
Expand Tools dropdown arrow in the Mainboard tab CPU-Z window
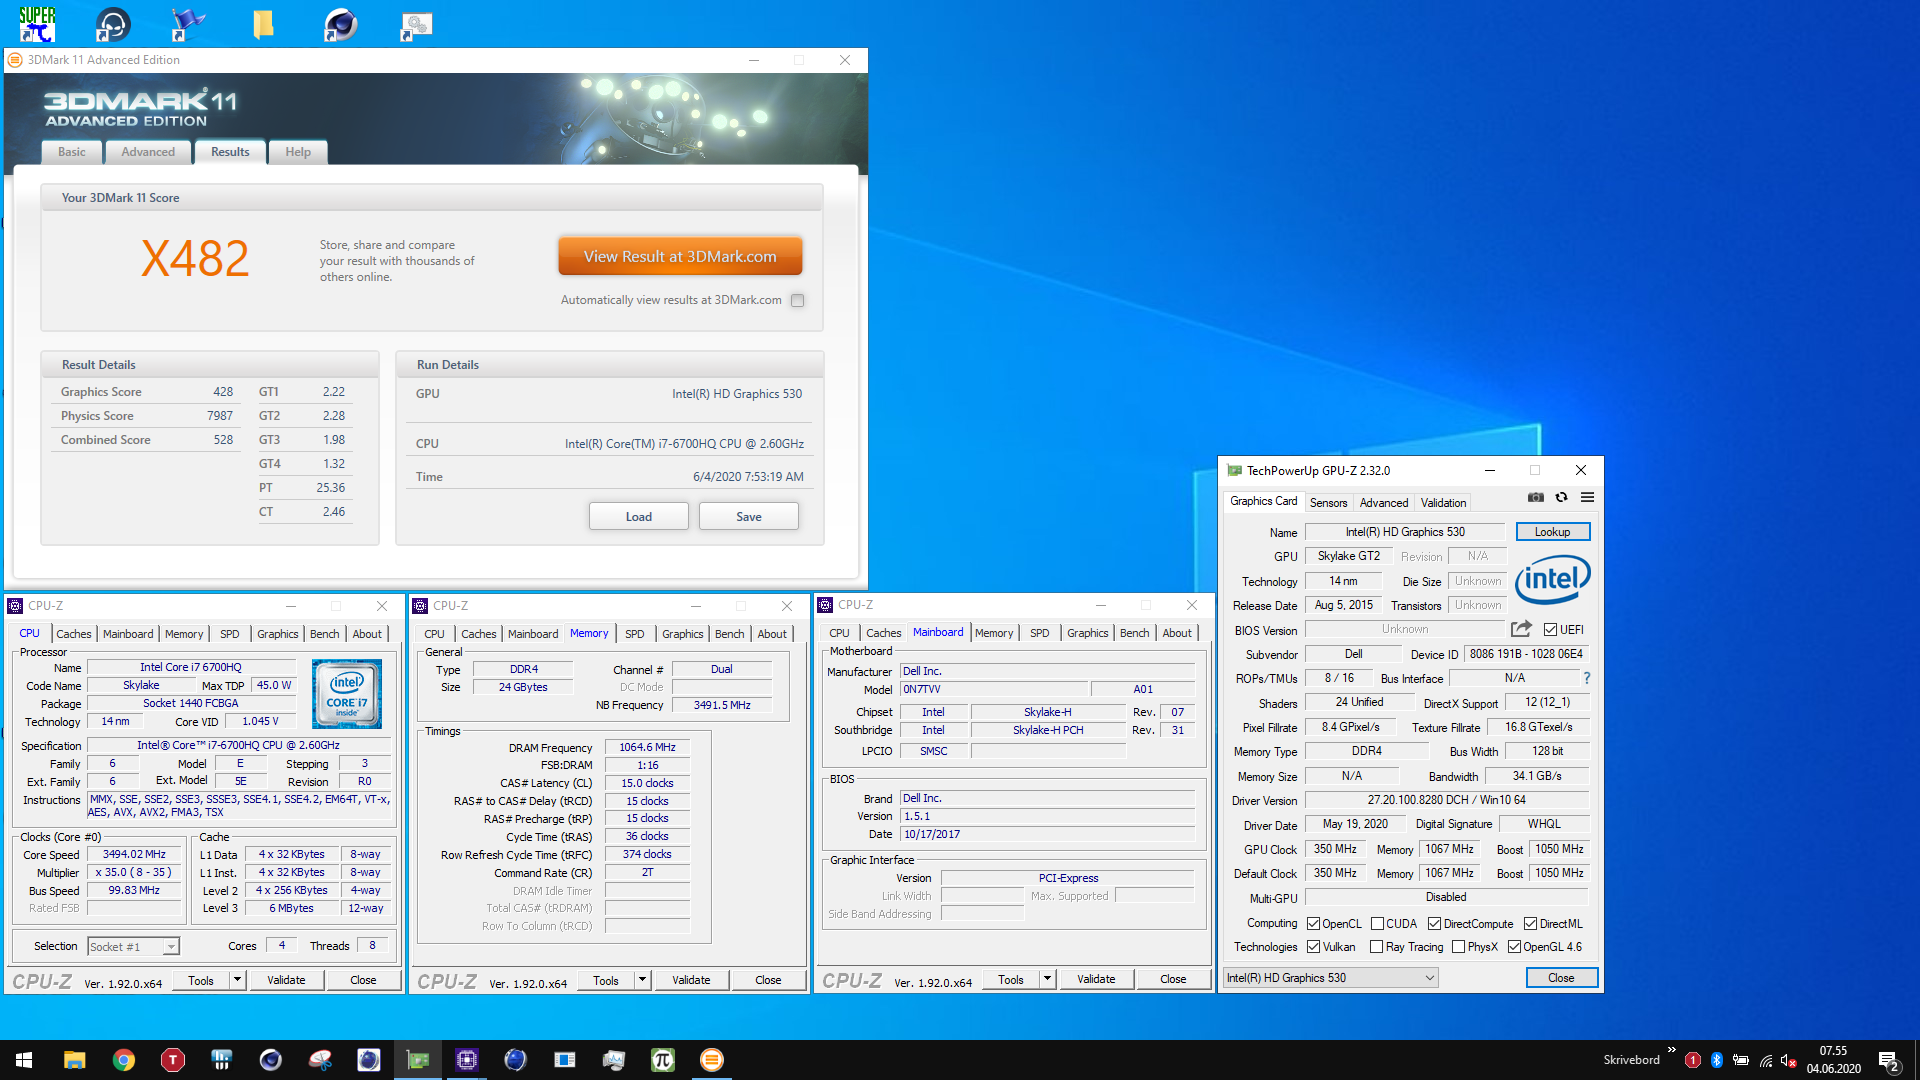tap(1047, 979)
